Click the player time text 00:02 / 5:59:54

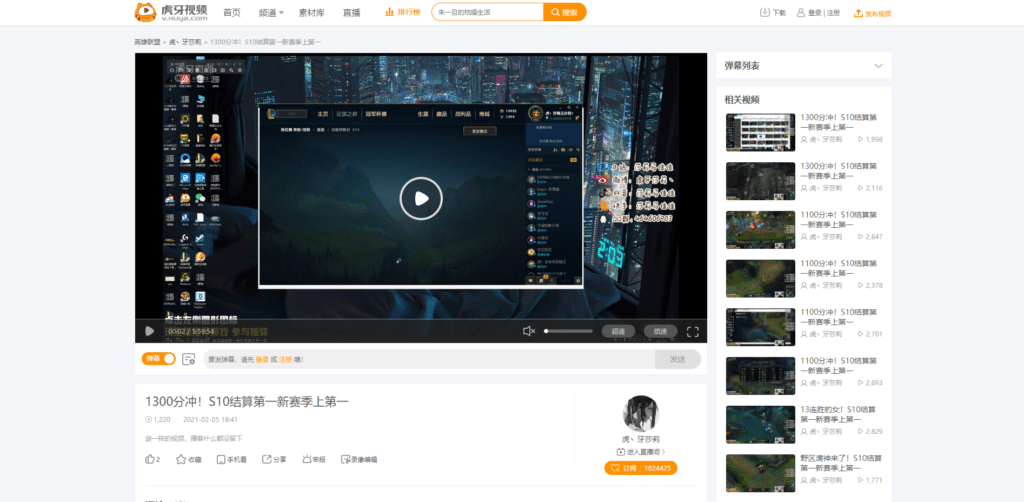pyautogui.click(x=191, y=332)
